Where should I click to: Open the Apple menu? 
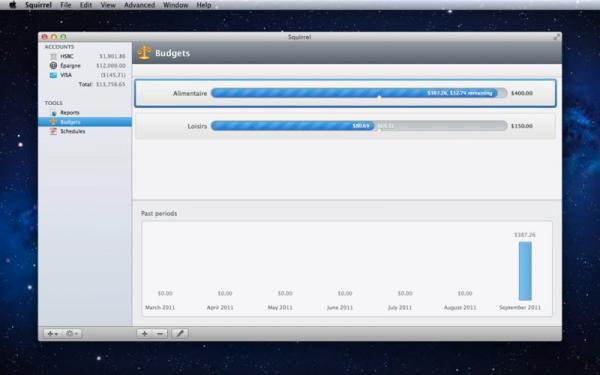click(x=13, y=5)
